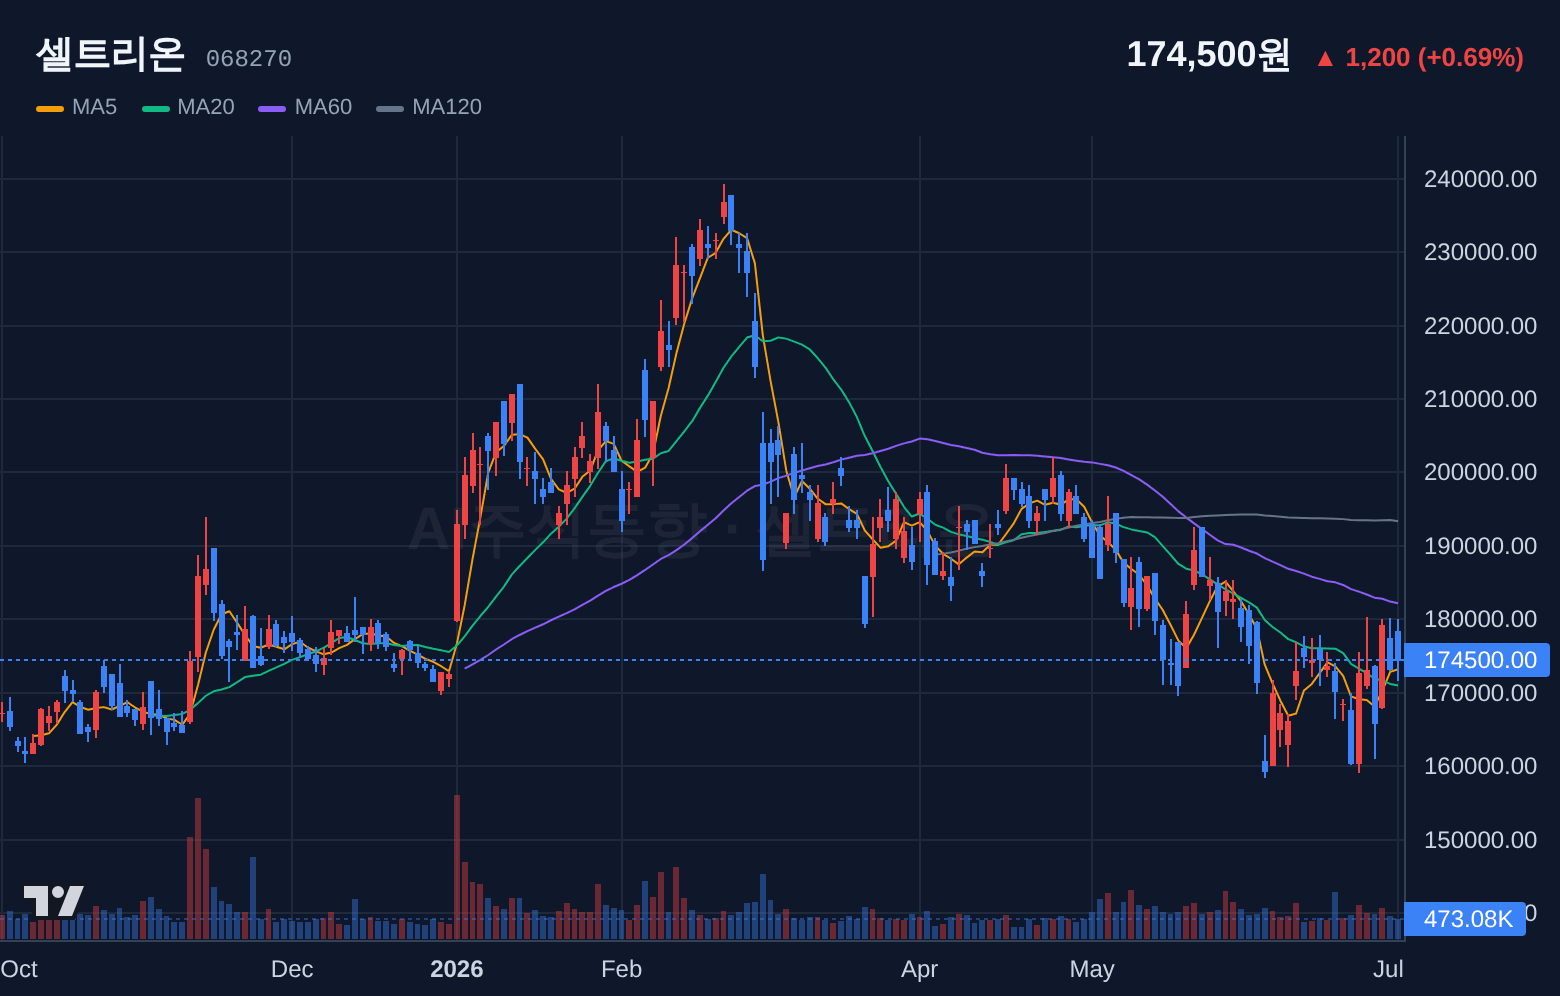This screenshot has height=996, width=1560.
Task: Click the gray MA120 line swatch
Action: coord(390,108)
